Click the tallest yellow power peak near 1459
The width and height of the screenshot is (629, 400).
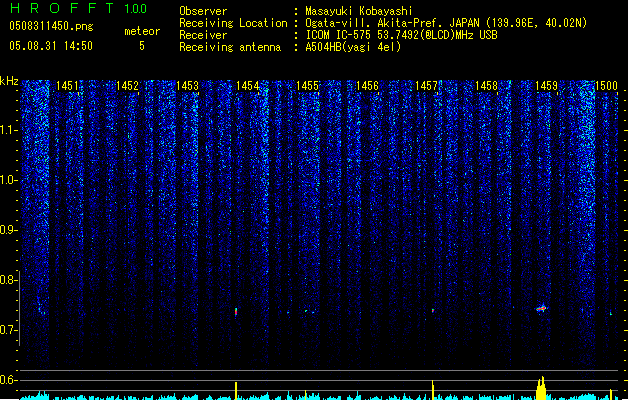pyautogui.click(x=542, y=388)
